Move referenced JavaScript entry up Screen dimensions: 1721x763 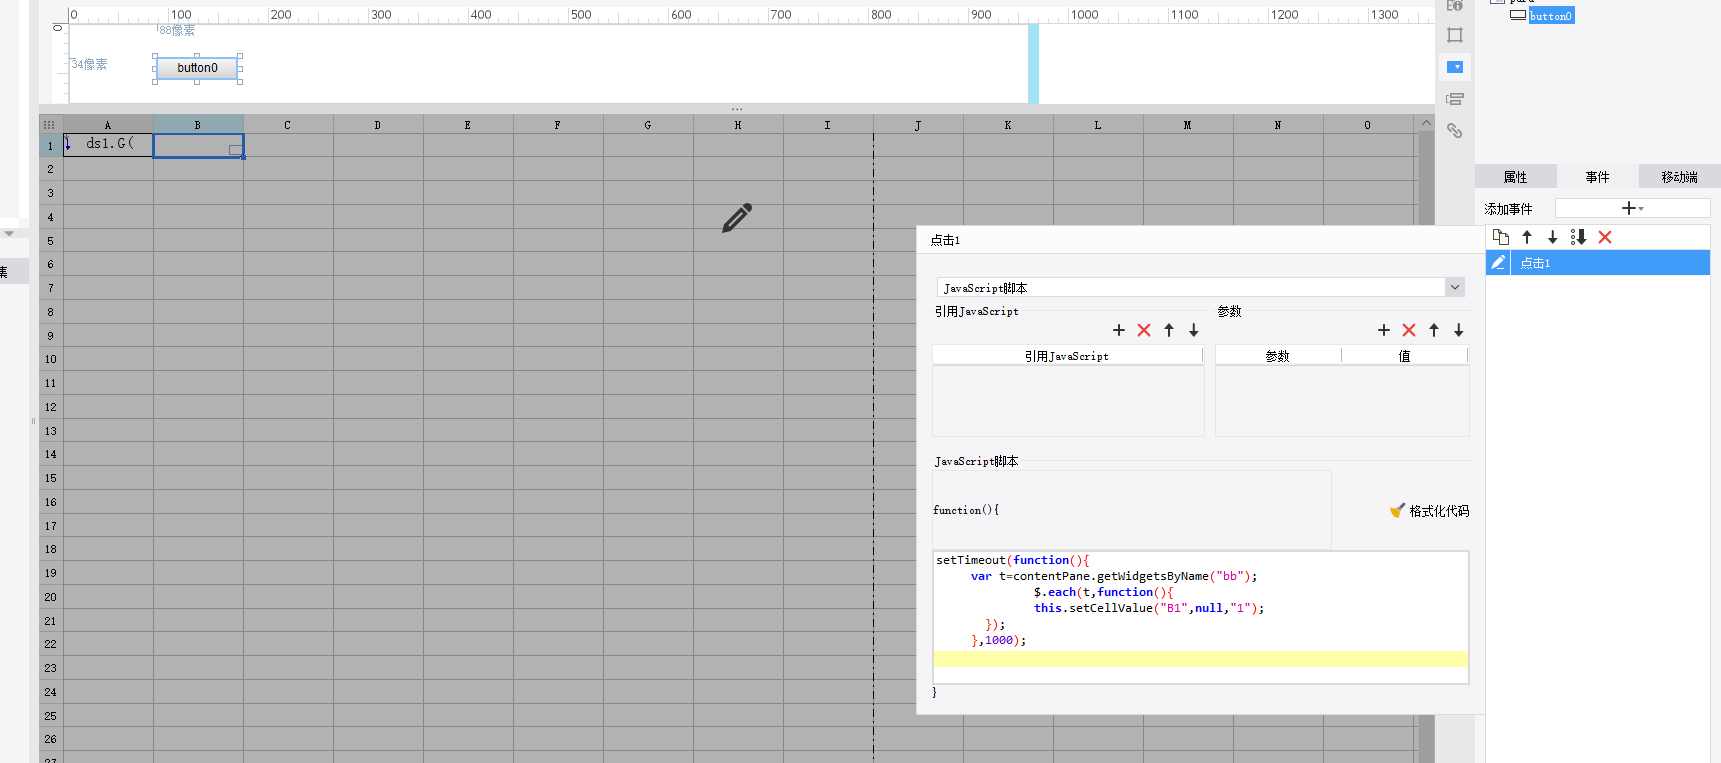pyautogui.click(x=1169, y=330)
